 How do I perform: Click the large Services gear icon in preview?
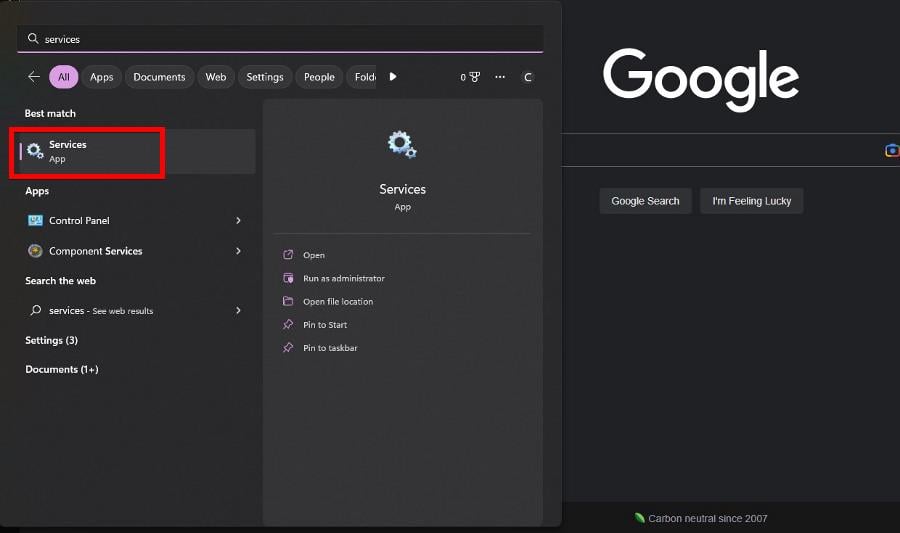(402, 145)
